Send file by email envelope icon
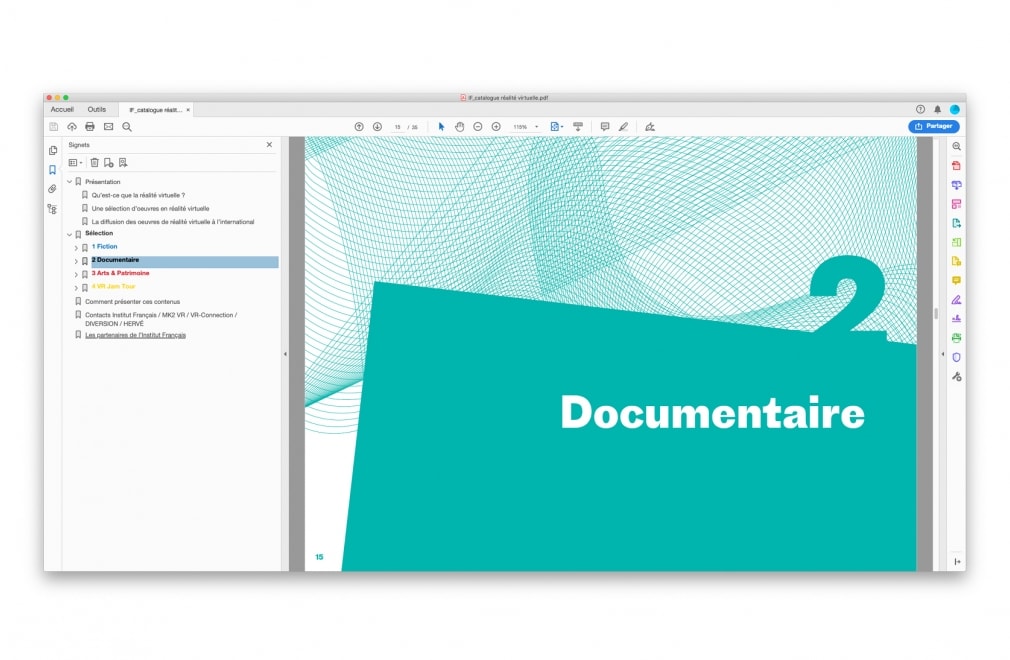1010x660 pixels. click(108, 127)
